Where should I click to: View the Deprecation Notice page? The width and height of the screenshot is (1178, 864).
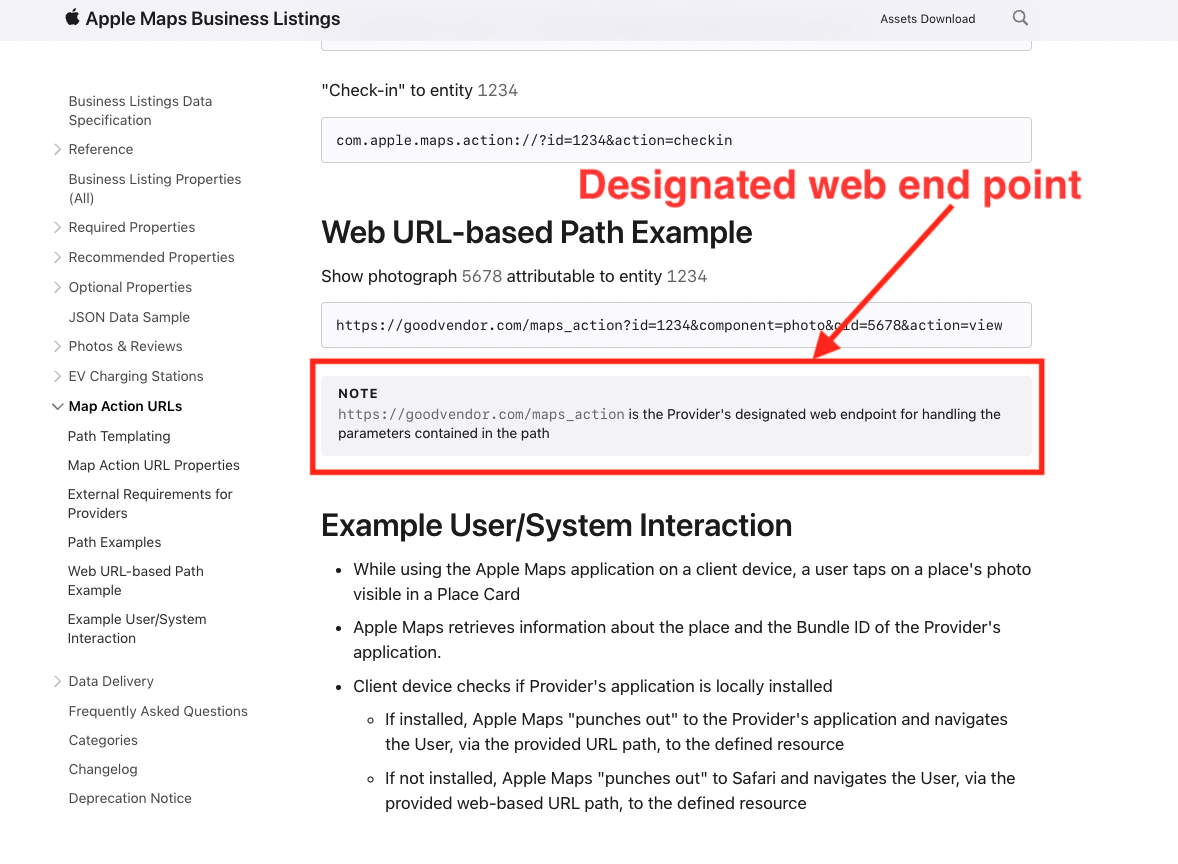[x=130, y=798]
